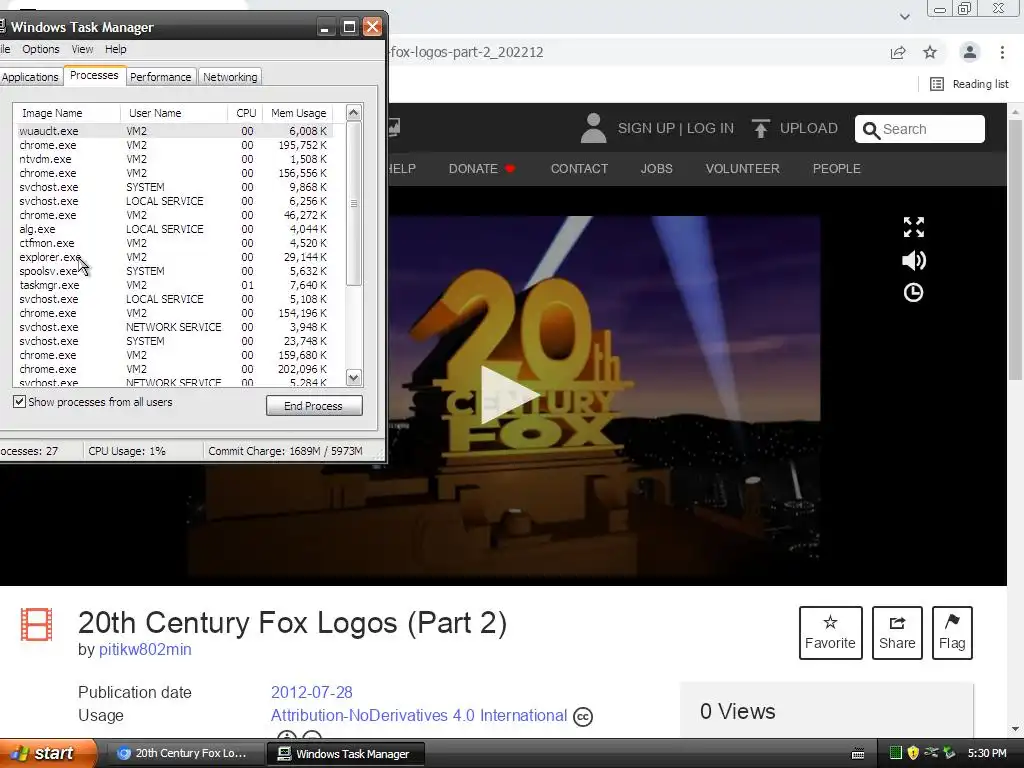This screenshot has width=1024, height=768.
Task: Open DONATE in navigation bar
Action: pos(482,168)
